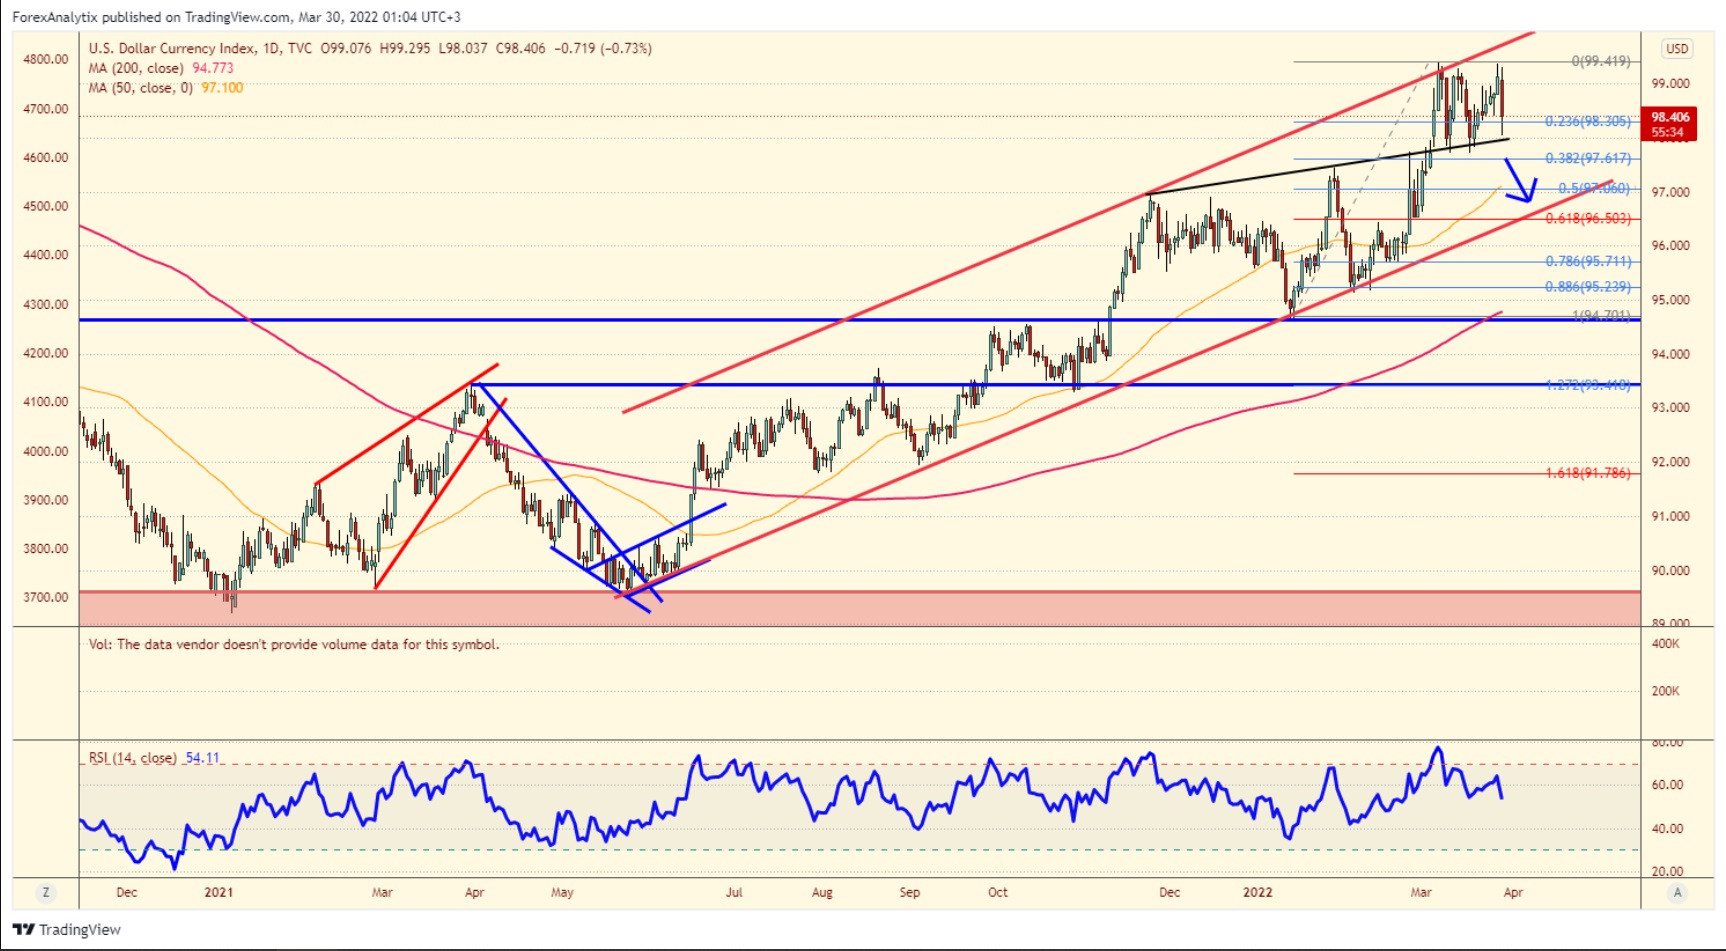Click the 0.382(97.617) Fibonacci label
Viewport: 1726px width, 951px height.
[1588, 159]
